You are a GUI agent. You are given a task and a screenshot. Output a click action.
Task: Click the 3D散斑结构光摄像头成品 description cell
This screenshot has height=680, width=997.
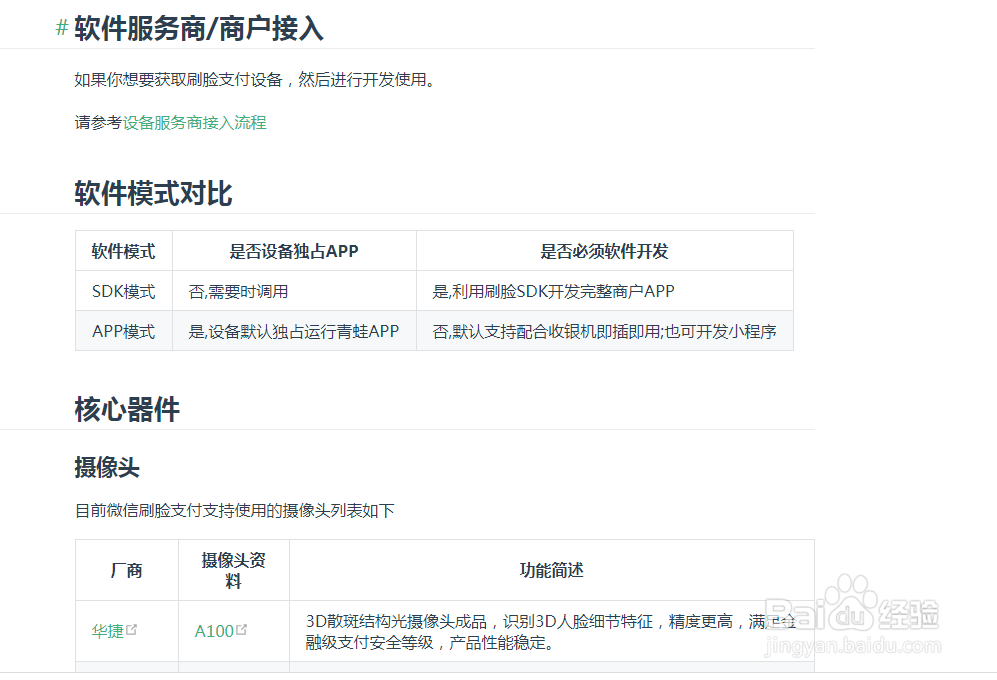(x=552, y=632)
